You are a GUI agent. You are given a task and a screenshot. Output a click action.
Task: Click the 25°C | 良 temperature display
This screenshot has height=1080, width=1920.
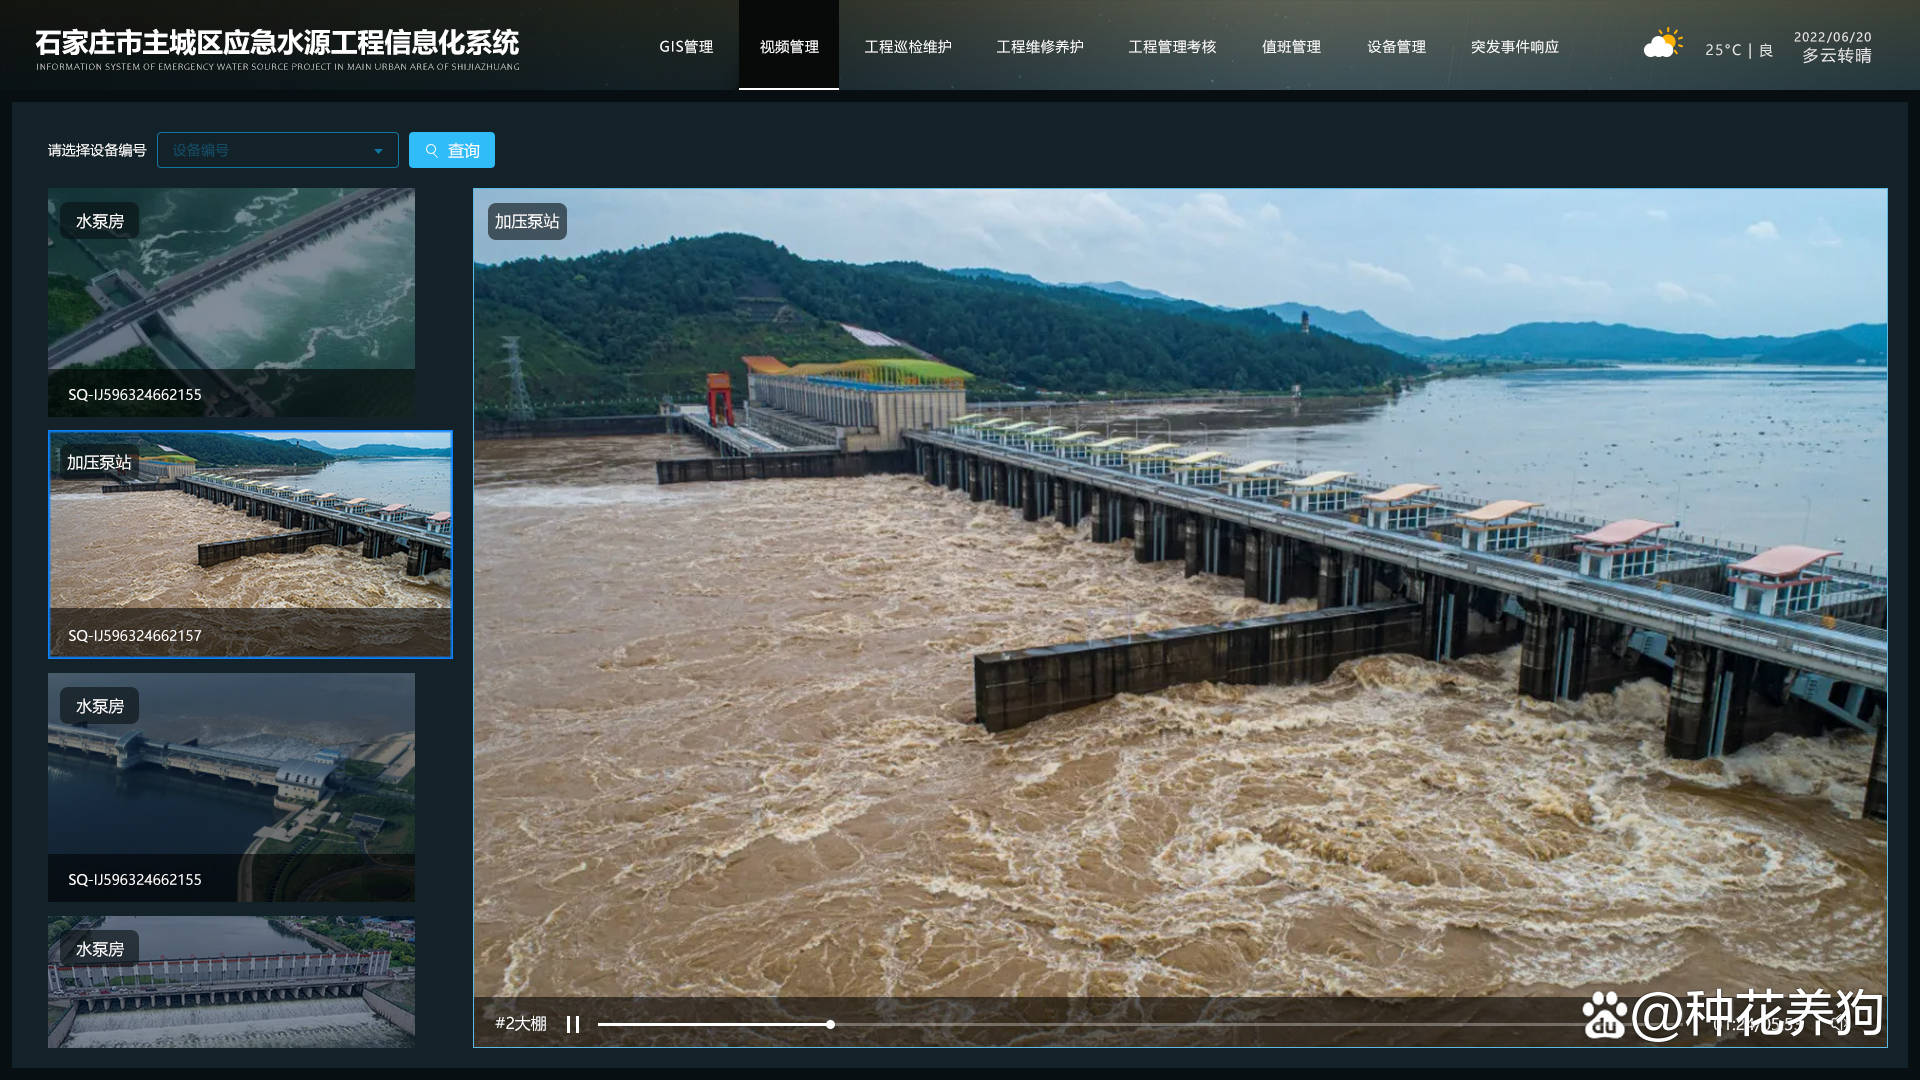[1737, 48]
